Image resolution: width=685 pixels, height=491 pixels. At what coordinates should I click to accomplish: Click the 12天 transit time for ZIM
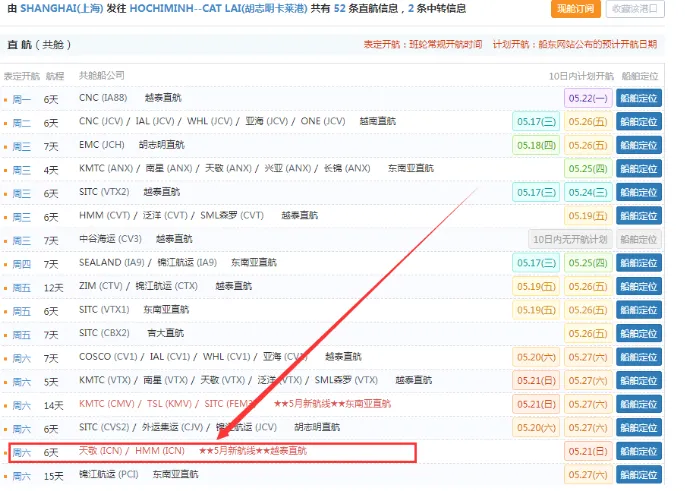click(x=53, y=288)
